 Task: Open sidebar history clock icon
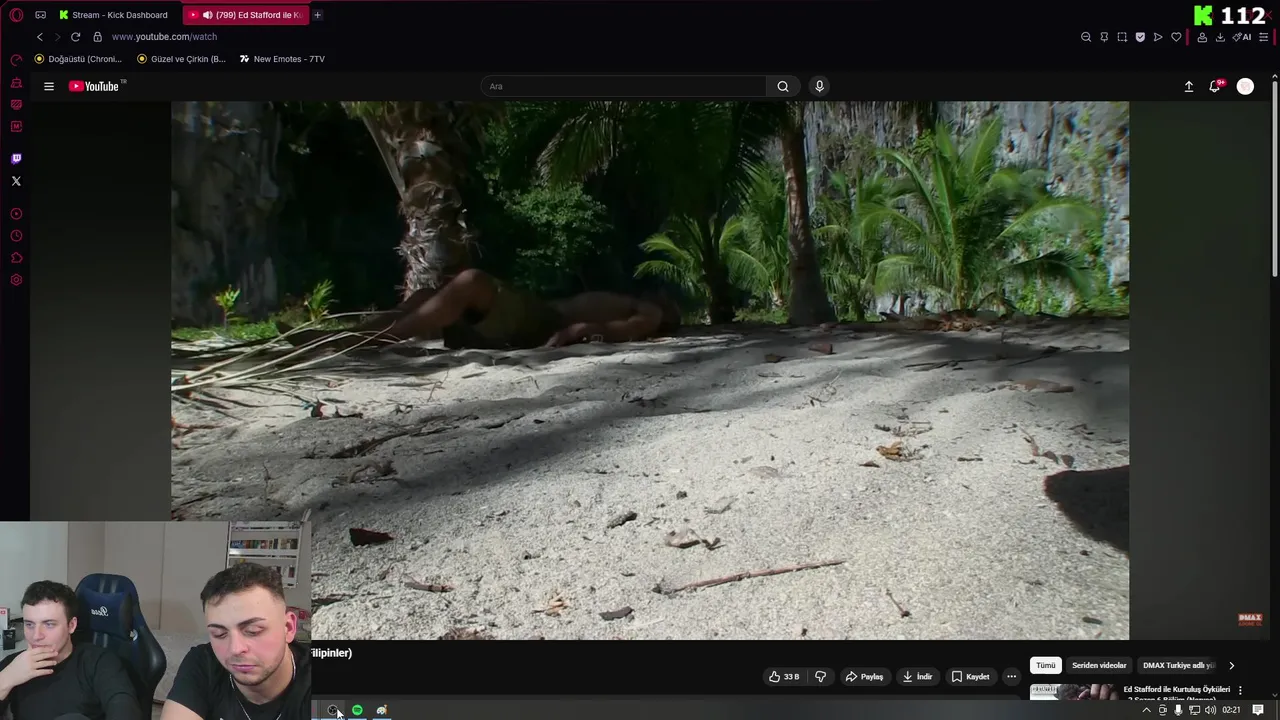tap(16, 236)
